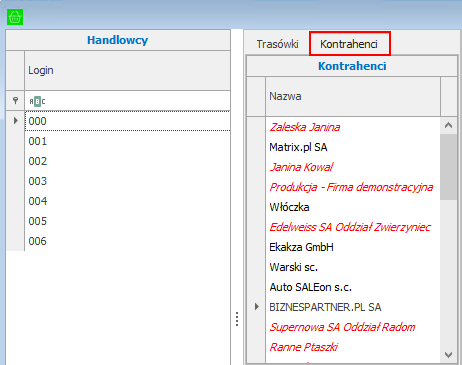
Task: Click the row indicator arrow beside 000
Action: 15,121
